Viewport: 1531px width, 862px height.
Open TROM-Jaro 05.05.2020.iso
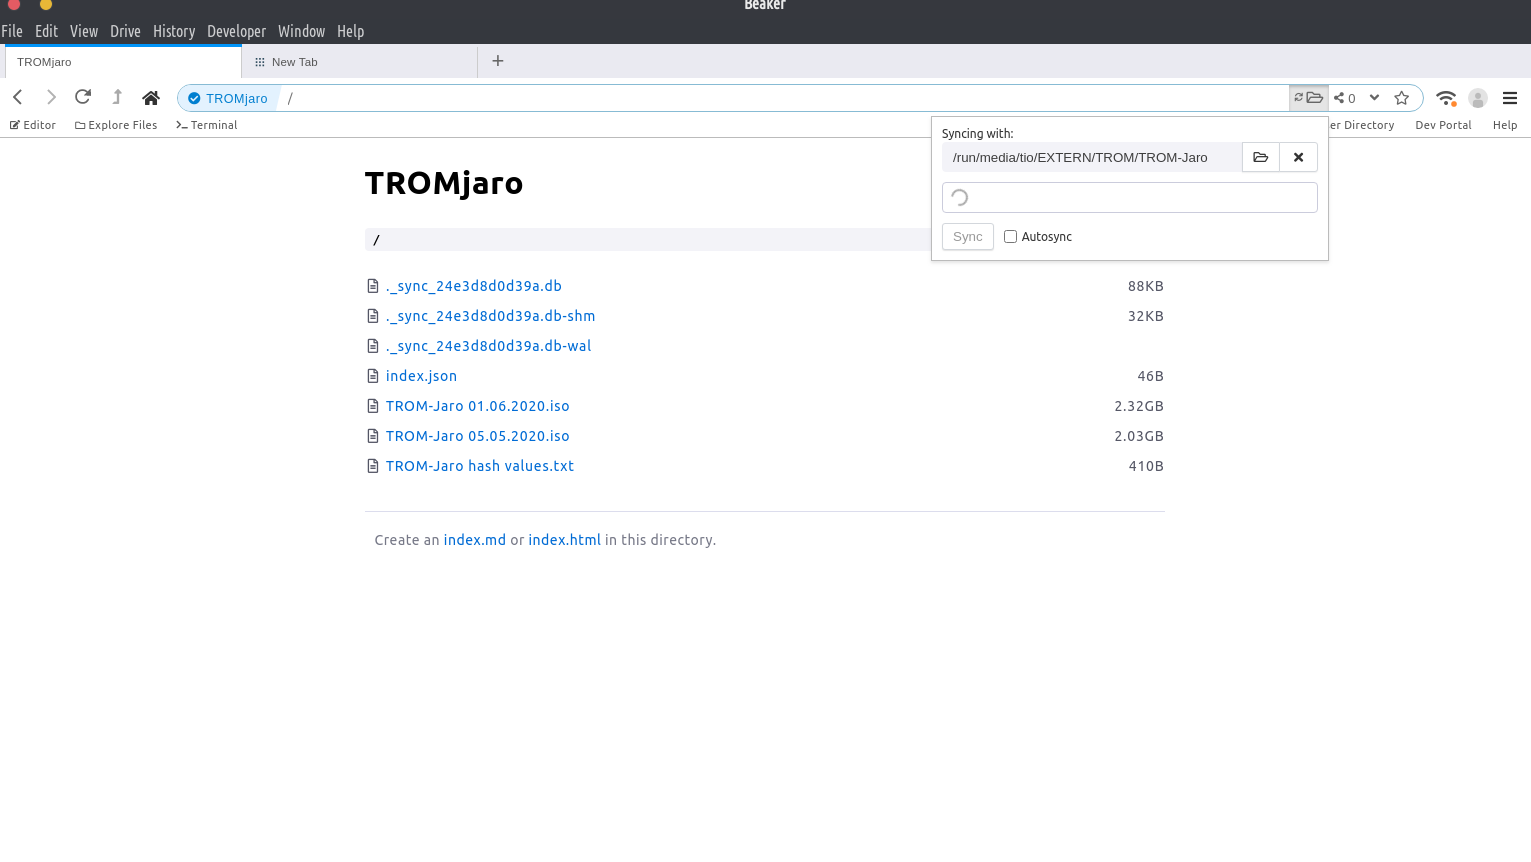pyautogui.click(x=478, y=436)
